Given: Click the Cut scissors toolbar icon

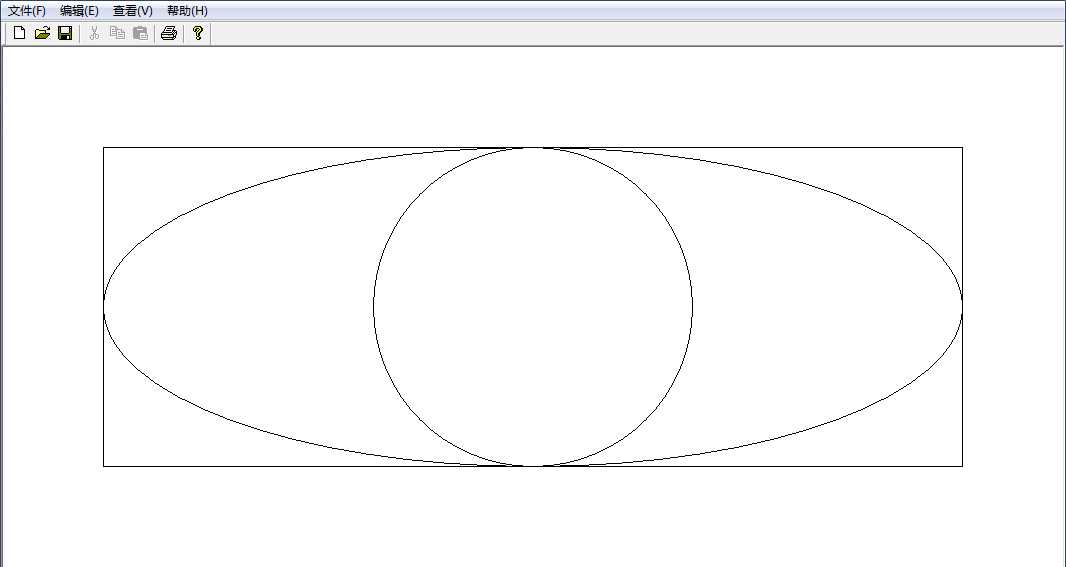Looking at the screenshot, I should [94, 33].
